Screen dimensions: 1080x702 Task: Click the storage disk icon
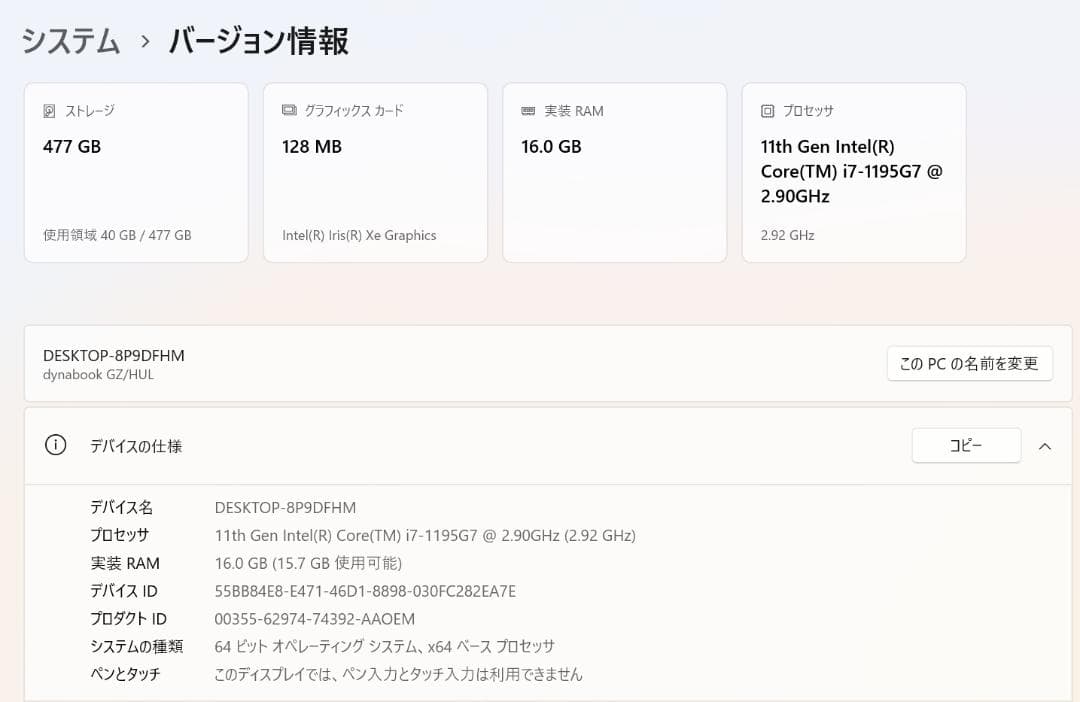[x=49, y=111]
